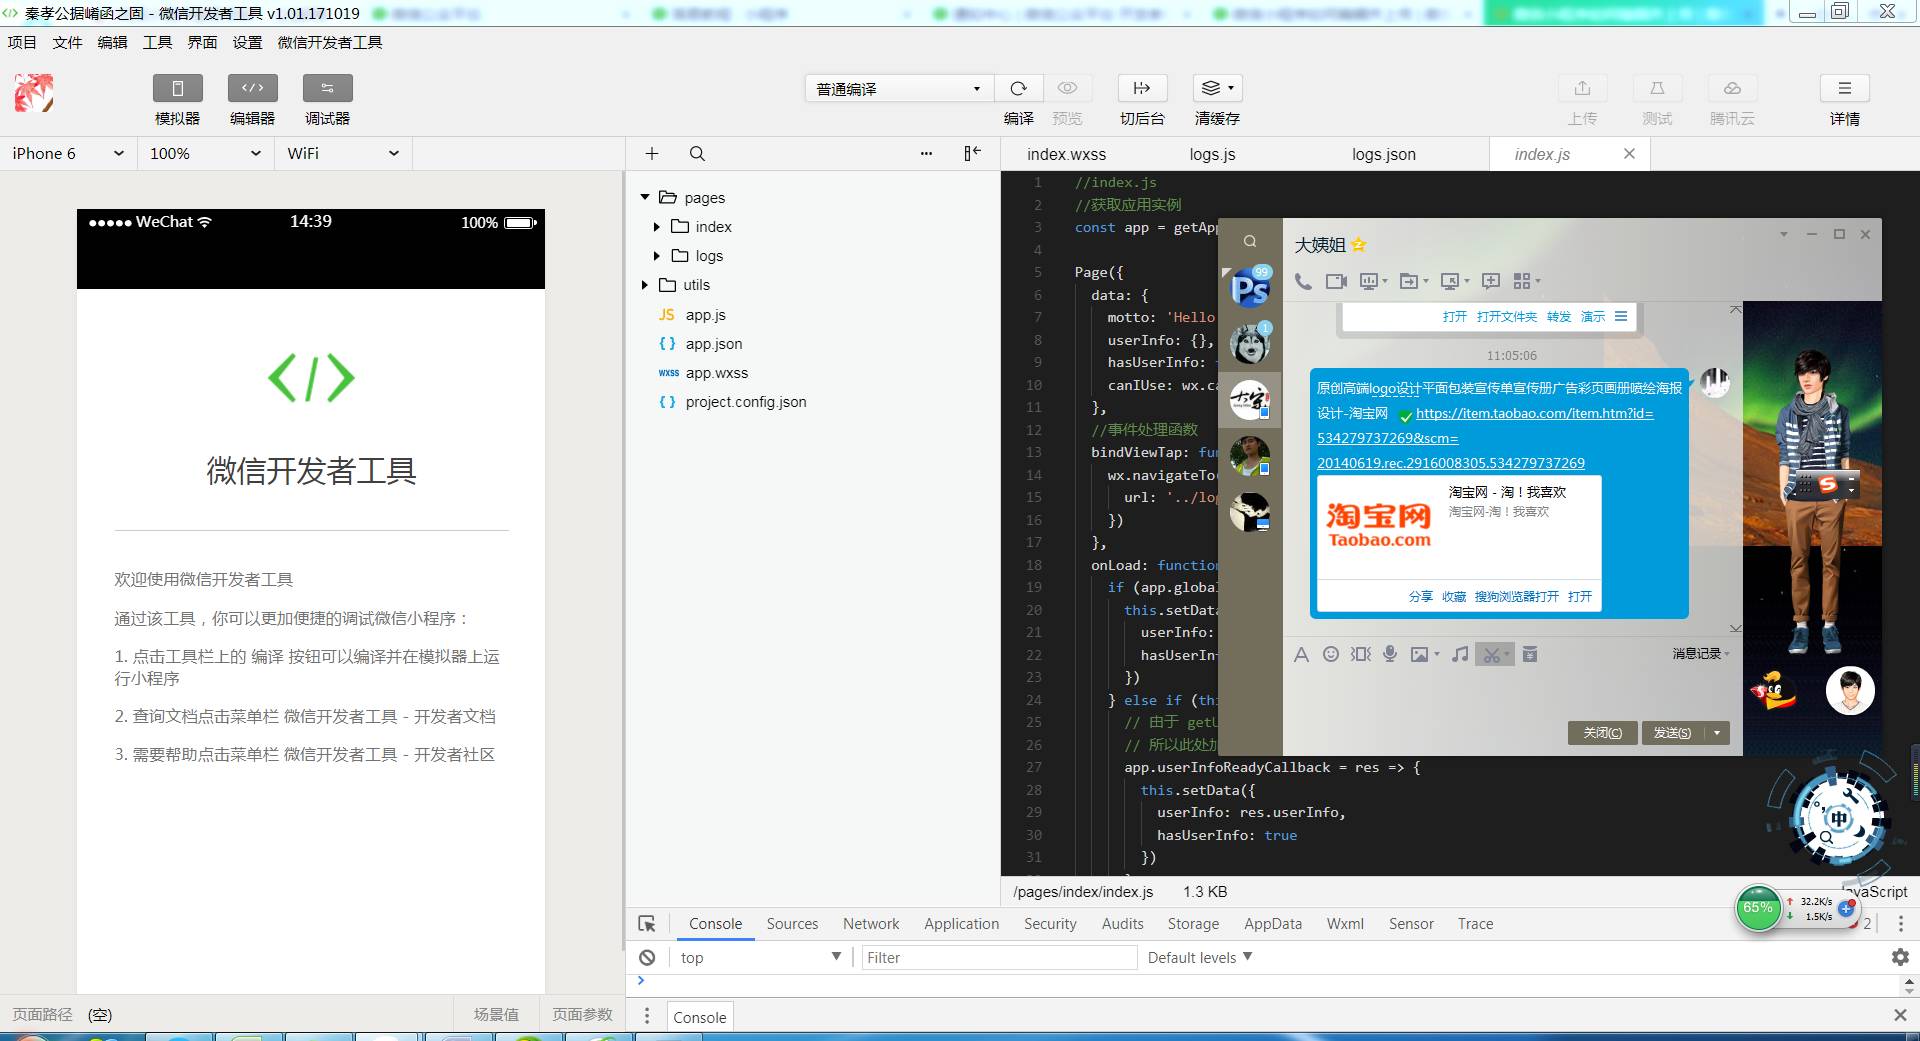Screen dimensions: 1920x1041
Task: Click the search icon in the file panel
Action: pos(697,153)
